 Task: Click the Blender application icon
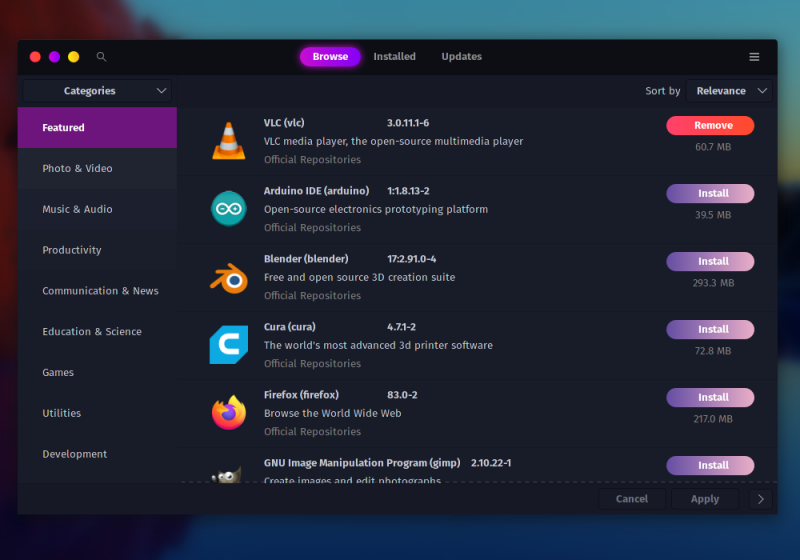click(229, 278)
